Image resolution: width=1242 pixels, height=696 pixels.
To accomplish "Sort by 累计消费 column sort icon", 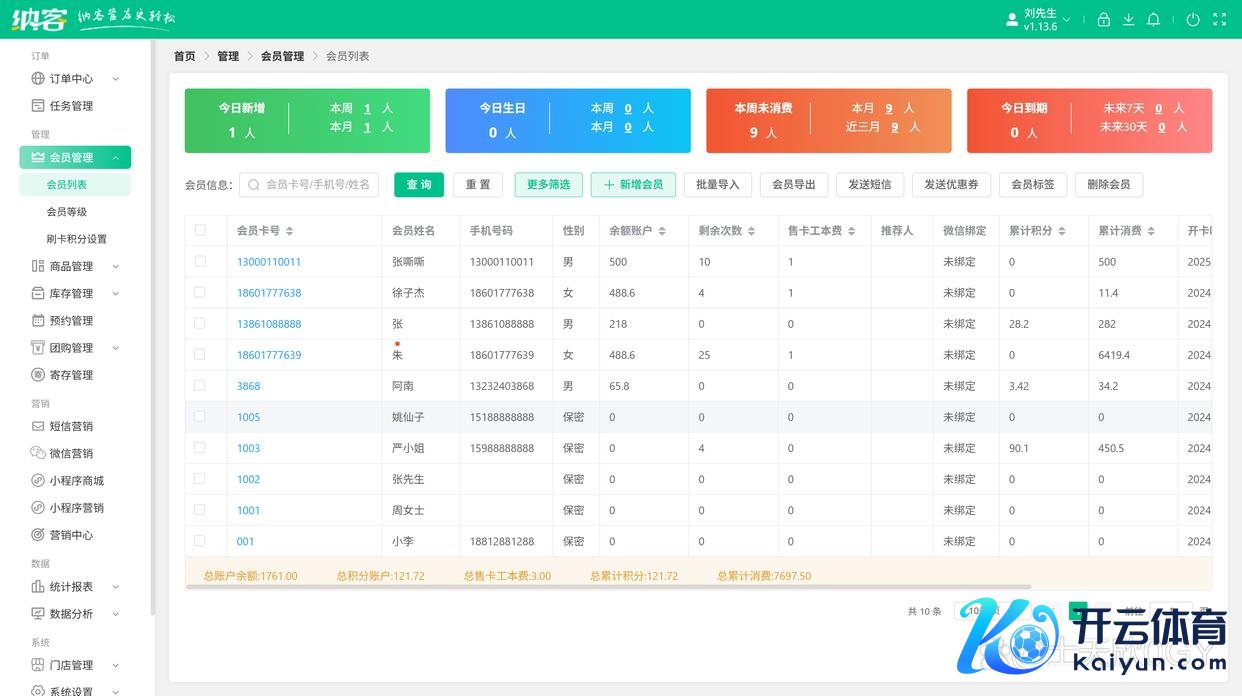I will point(1151,231).
